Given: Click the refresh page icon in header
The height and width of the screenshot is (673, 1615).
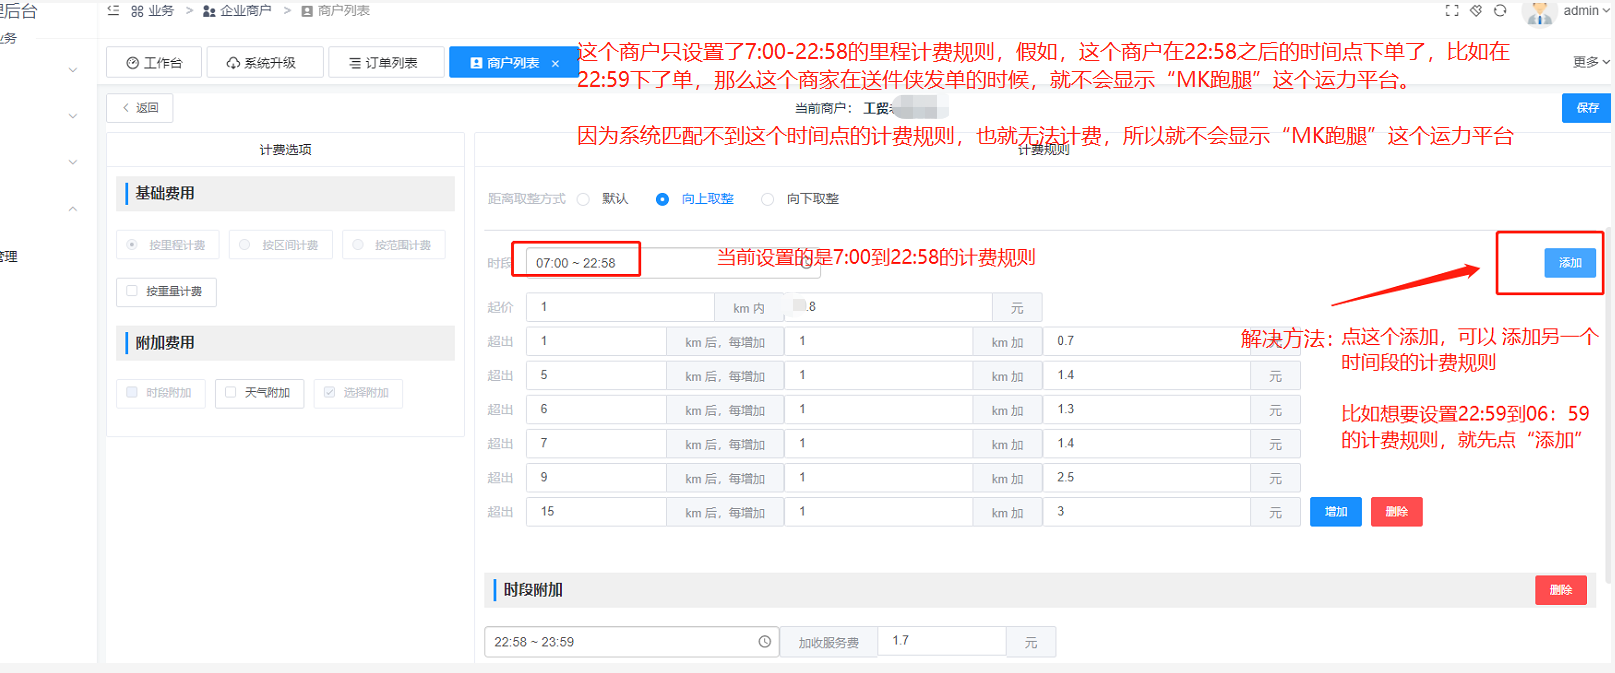Looking at the screenshot, I should [x=1500, y=10].
